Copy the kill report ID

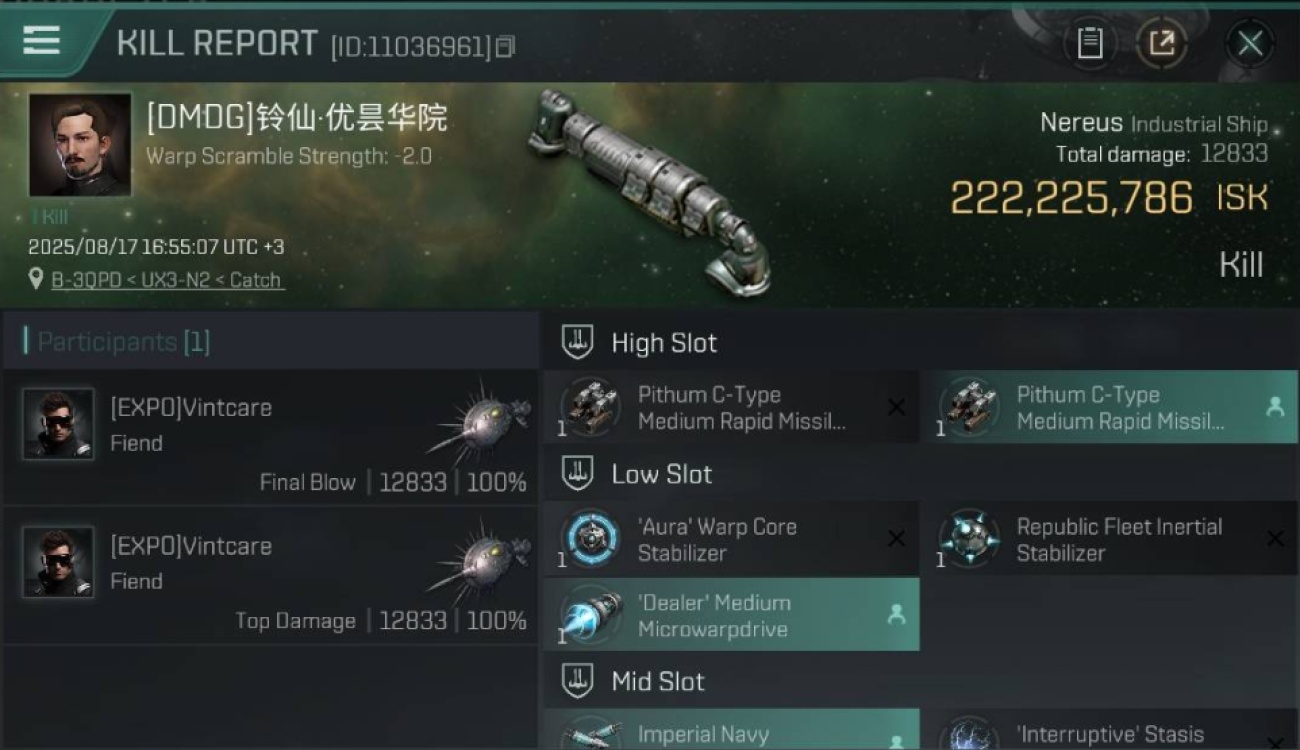point(506,46)
